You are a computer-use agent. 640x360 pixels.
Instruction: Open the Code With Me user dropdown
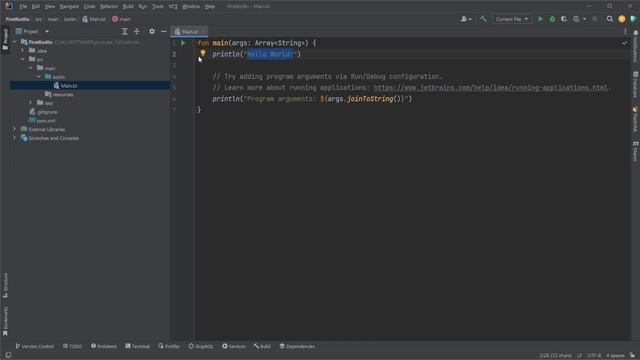click(466, 19)
